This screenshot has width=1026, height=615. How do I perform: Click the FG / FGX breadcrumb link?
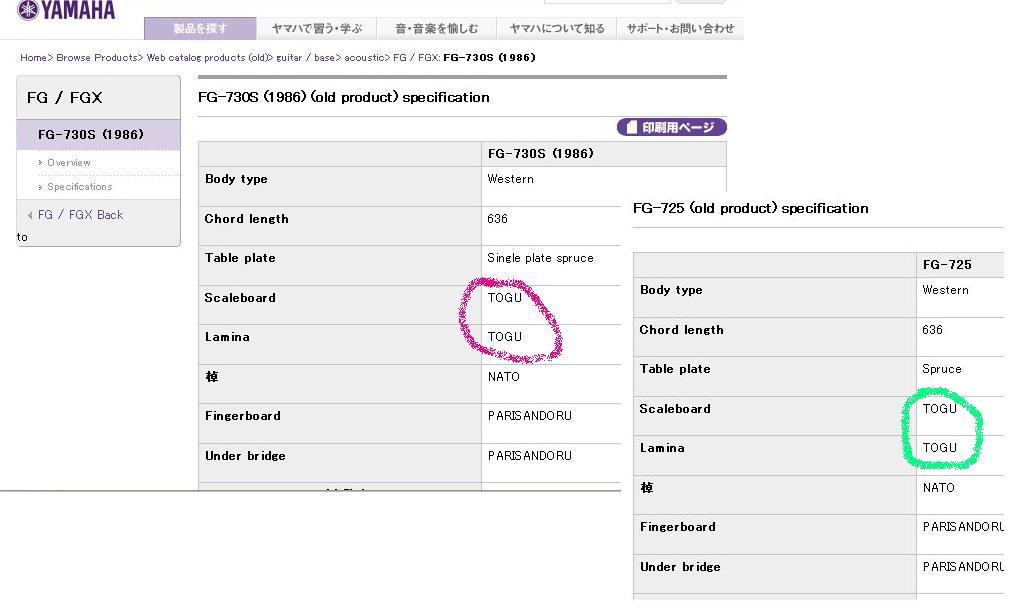coord(416,58)
